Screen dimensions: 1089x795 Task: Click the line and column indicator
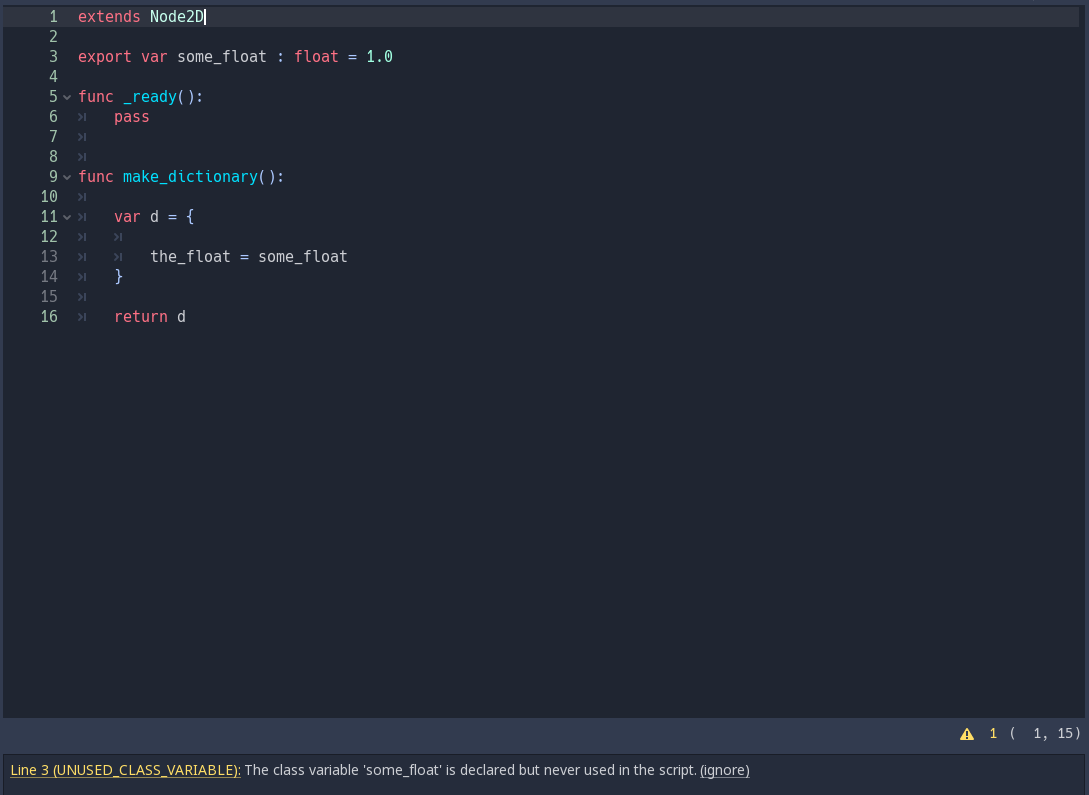coord(1040,733)
